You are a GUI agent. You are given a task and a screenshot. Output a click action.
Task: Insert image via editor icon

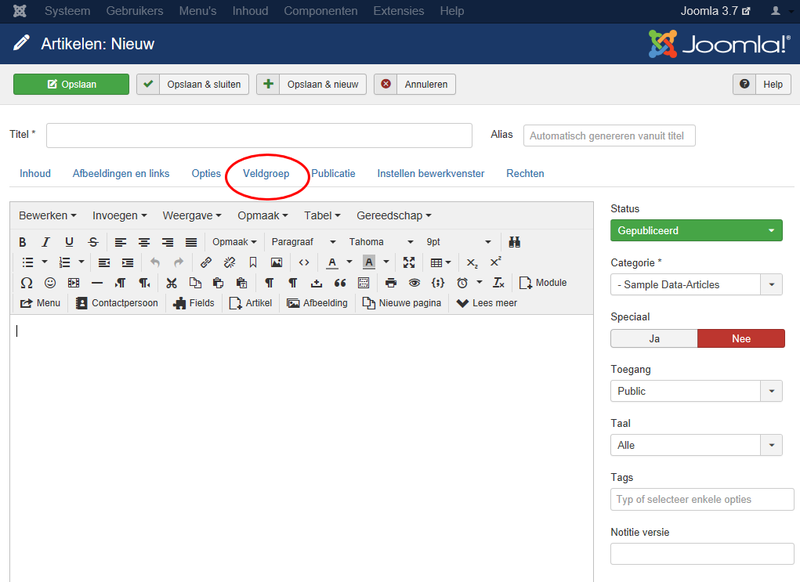point(277,262)
